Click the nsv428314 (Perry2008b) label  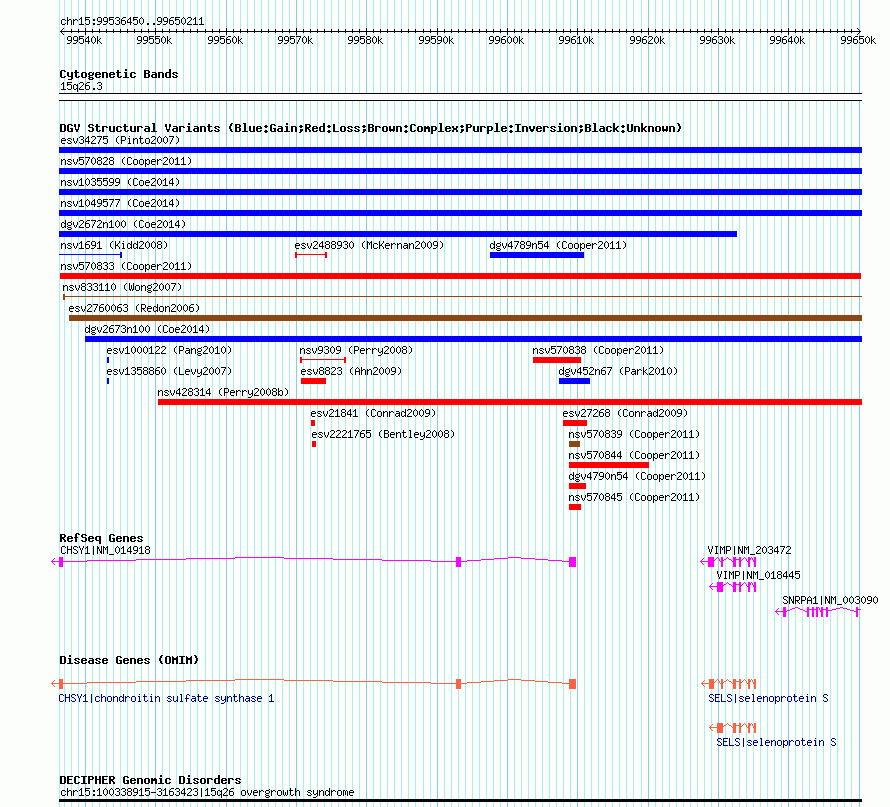pos(223,392)
